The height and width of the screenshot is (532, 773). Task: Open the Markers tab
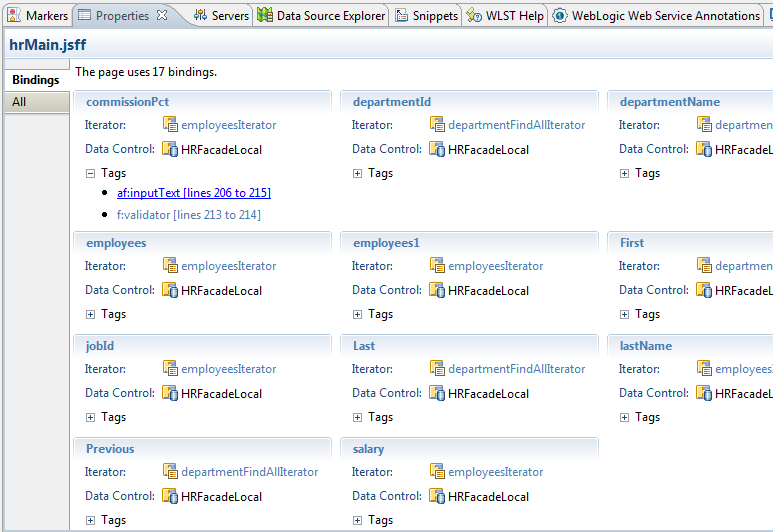37,16
